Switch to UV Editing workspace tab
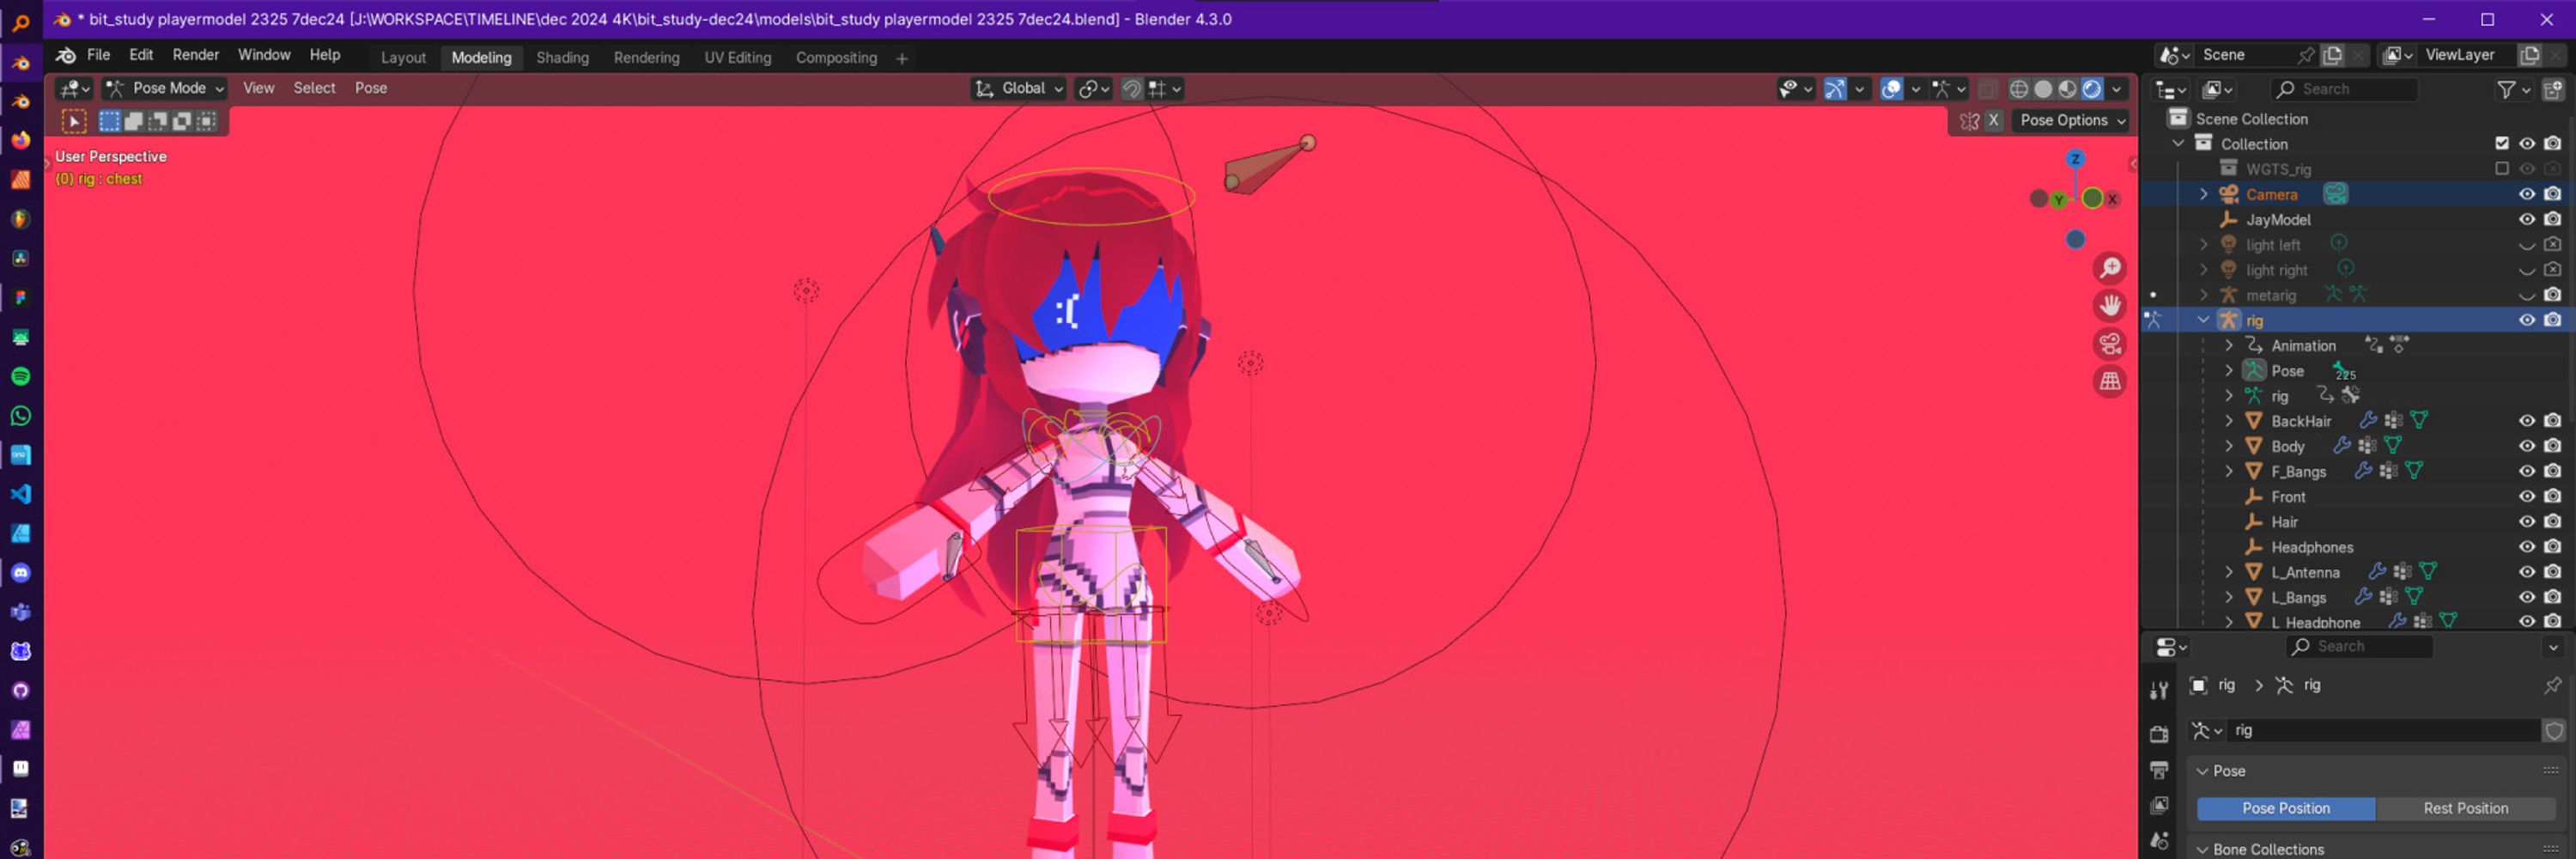The width and height of the screenshot is (2576, 859). [x=737, y=57]
